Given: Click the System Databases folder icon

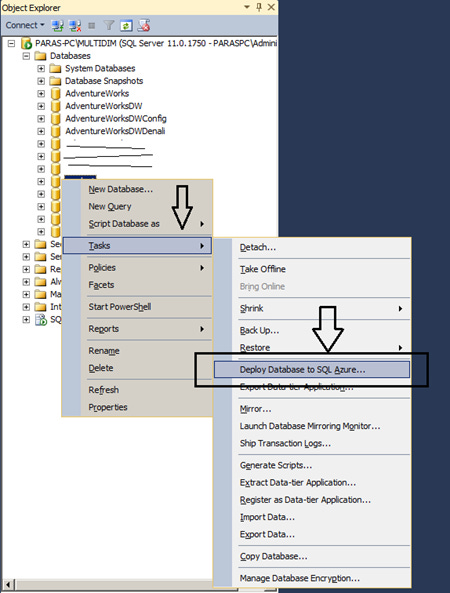Looking at the screenshot, I should (55, 68).
